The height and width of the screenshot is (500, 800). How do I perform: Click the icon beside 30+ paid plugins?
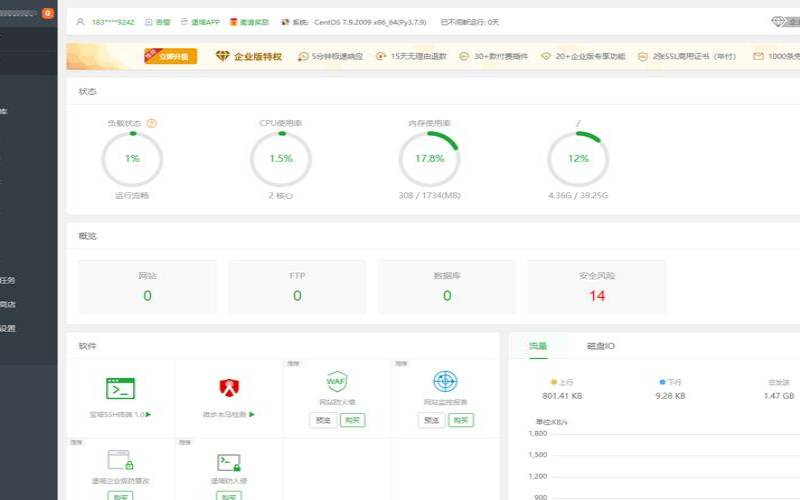[463, 56]
